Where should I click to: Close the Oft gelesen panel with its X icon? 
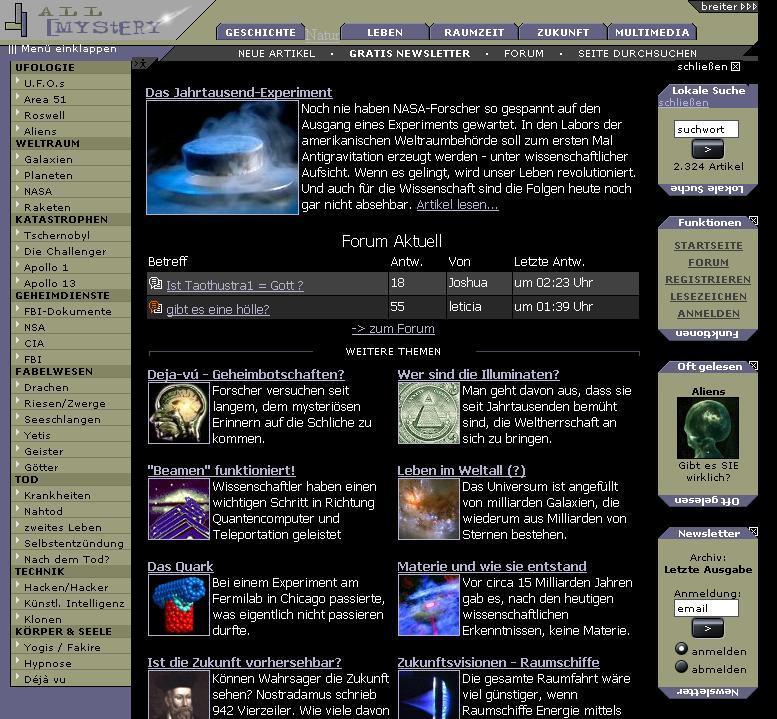tap(753, 365)
